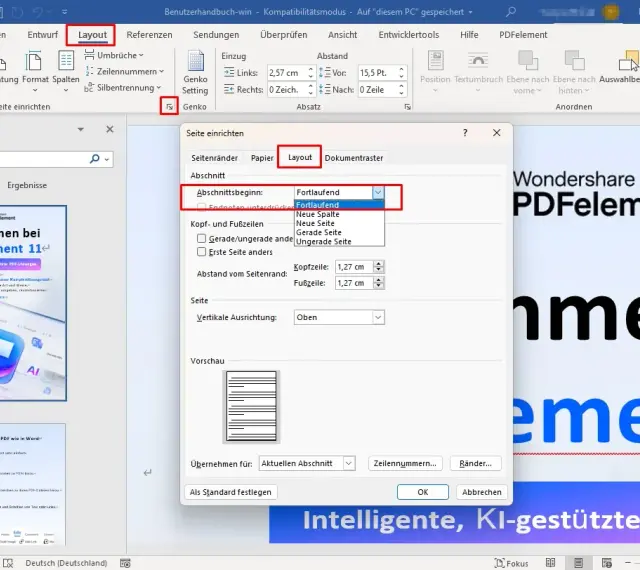The height and width of the screenshot is (570, 640).
Task: Close the navigation pane
Action: 110,129
